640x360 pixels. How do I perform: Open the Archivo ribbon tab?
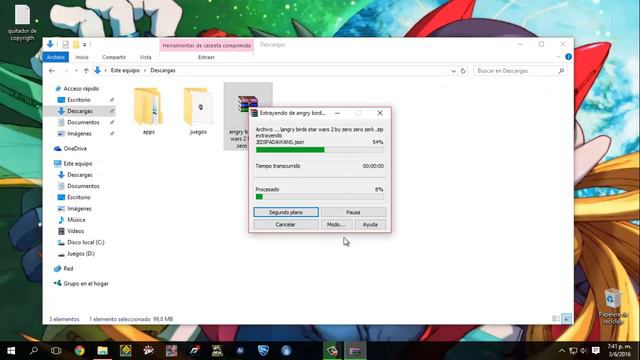pyautogui.click(x=56, y=57)
